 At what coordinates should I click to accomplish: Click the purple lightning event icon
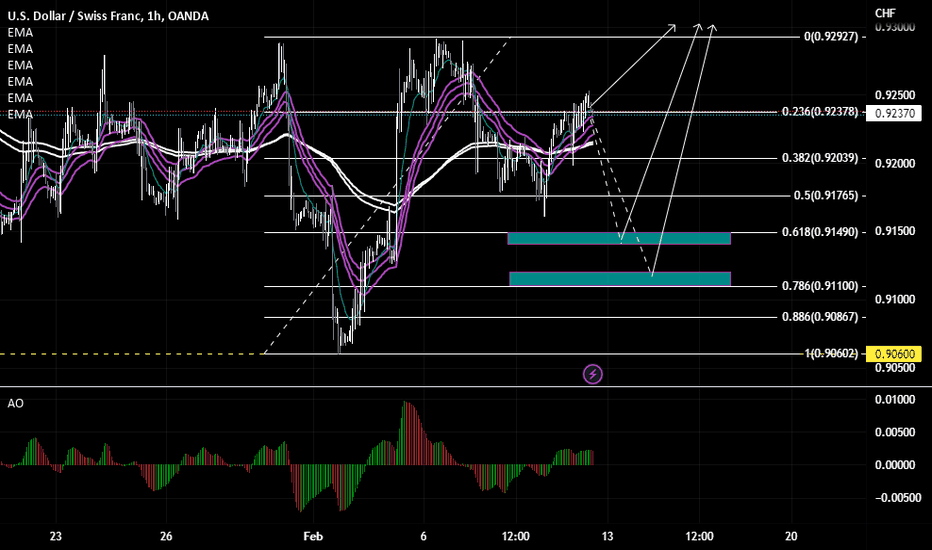pyautogui.click(x=592, y=374)
